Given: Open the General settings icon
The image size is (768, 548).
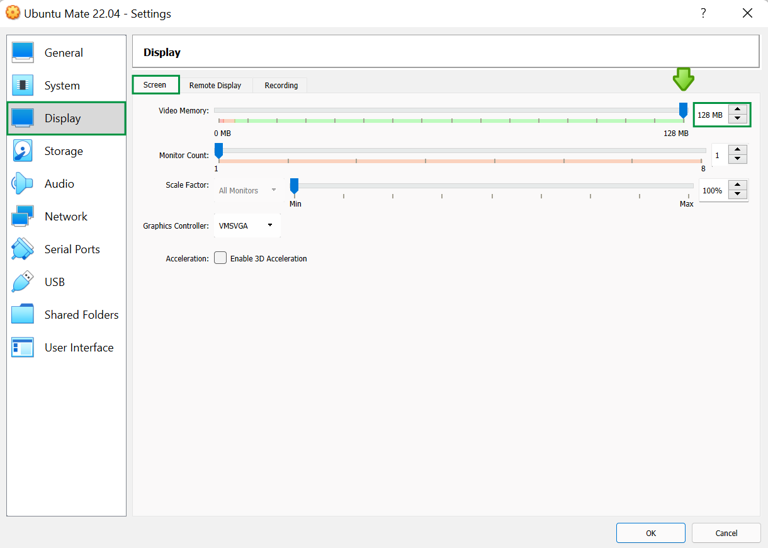Looking at the screenshot, I should 23,52.
